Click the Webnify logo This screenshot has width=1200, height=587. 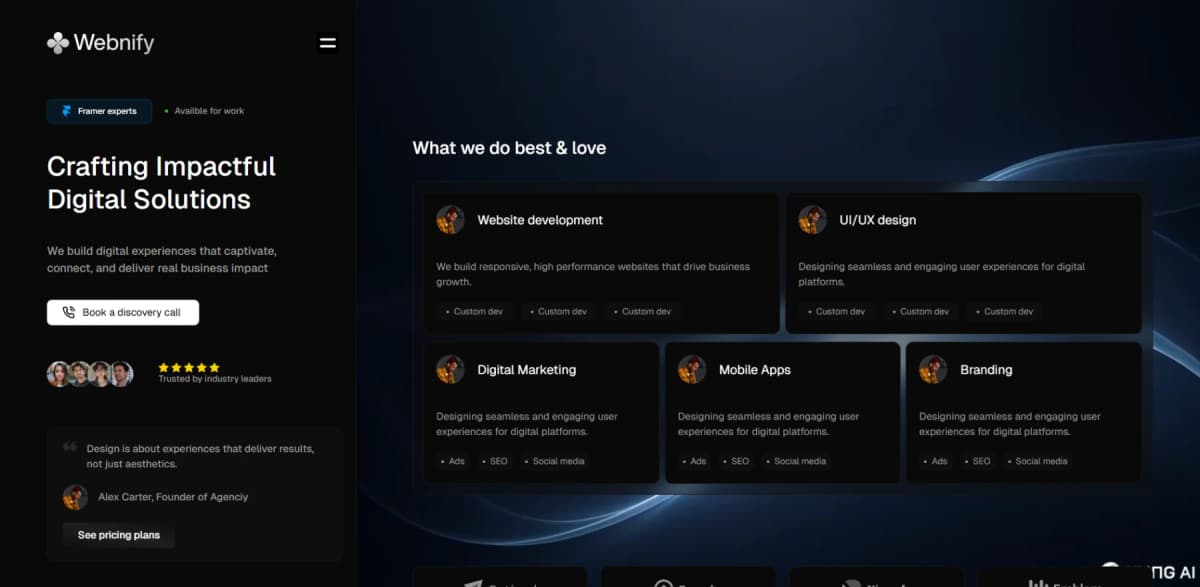[x=100, y=43]
